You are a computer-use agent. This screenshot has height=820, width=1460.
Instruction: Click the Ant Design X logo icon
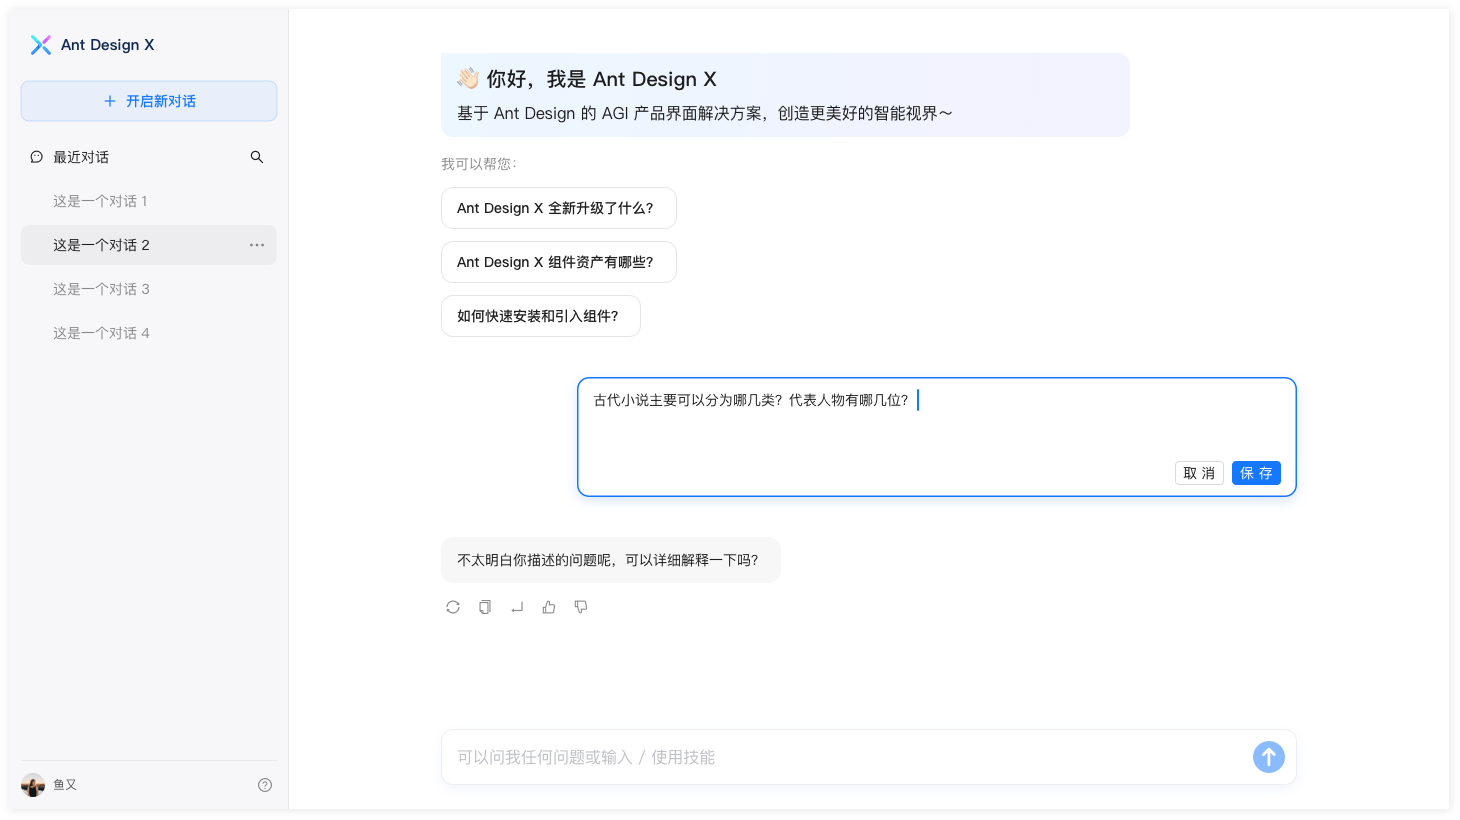(41, 45)
